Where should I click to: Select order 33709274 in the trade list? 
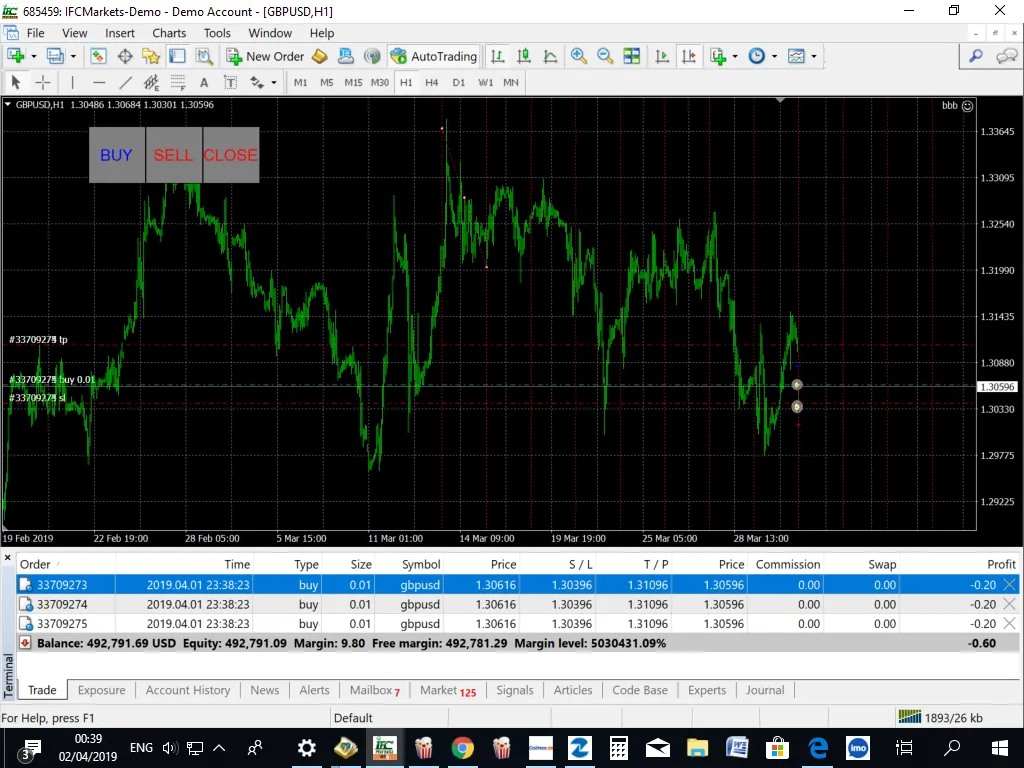tap(62, 604)
